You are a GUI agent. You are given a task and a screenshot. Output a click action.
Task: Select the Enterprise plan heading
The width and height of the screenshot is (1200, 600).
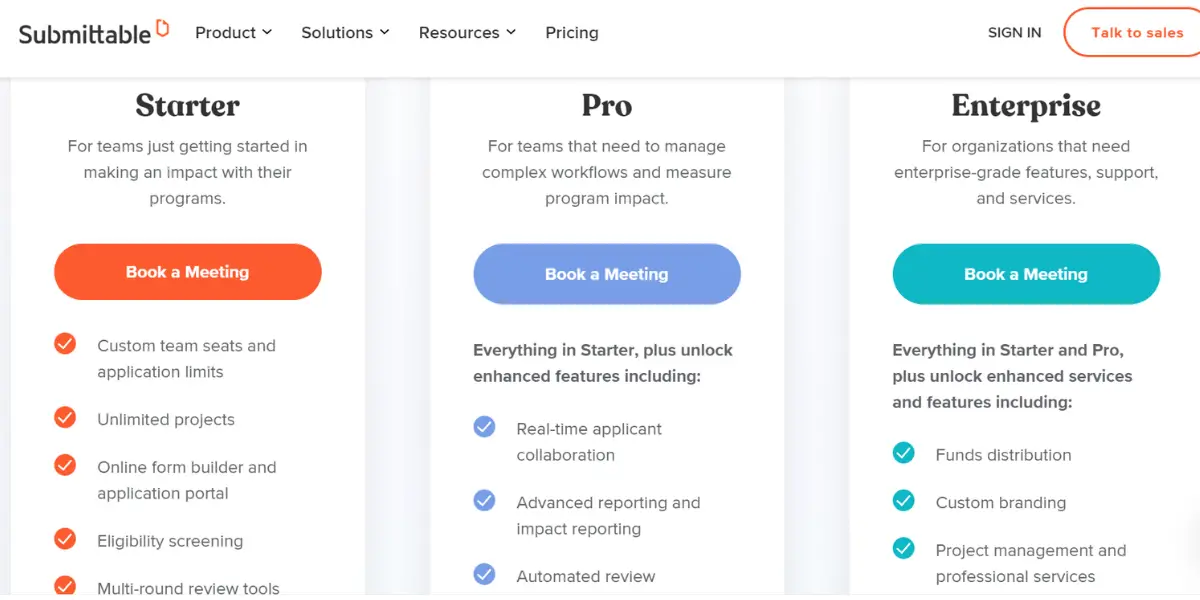coord(1026,105)
